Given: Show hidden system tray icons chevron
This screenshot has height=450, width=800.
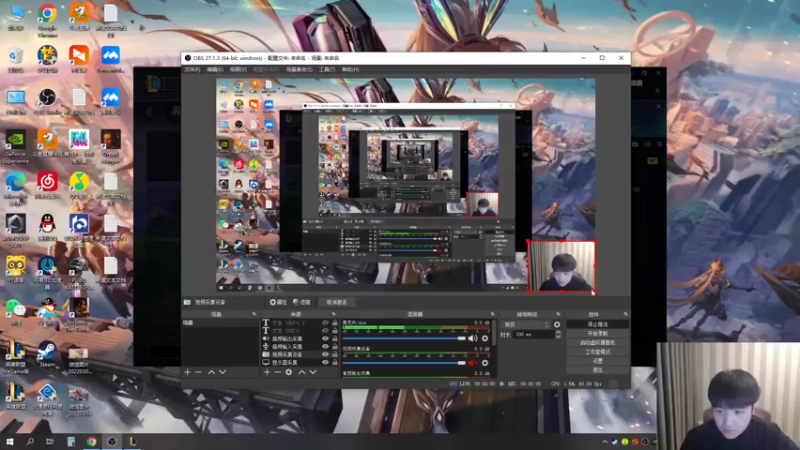Looking at the screenshot, I should click(x=605, y=442).
